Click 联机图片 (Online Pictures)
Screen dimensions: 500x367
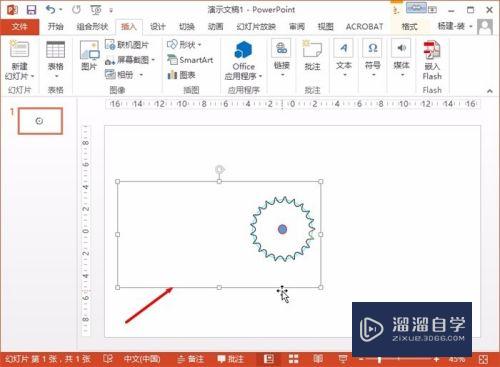click(127, 45)
